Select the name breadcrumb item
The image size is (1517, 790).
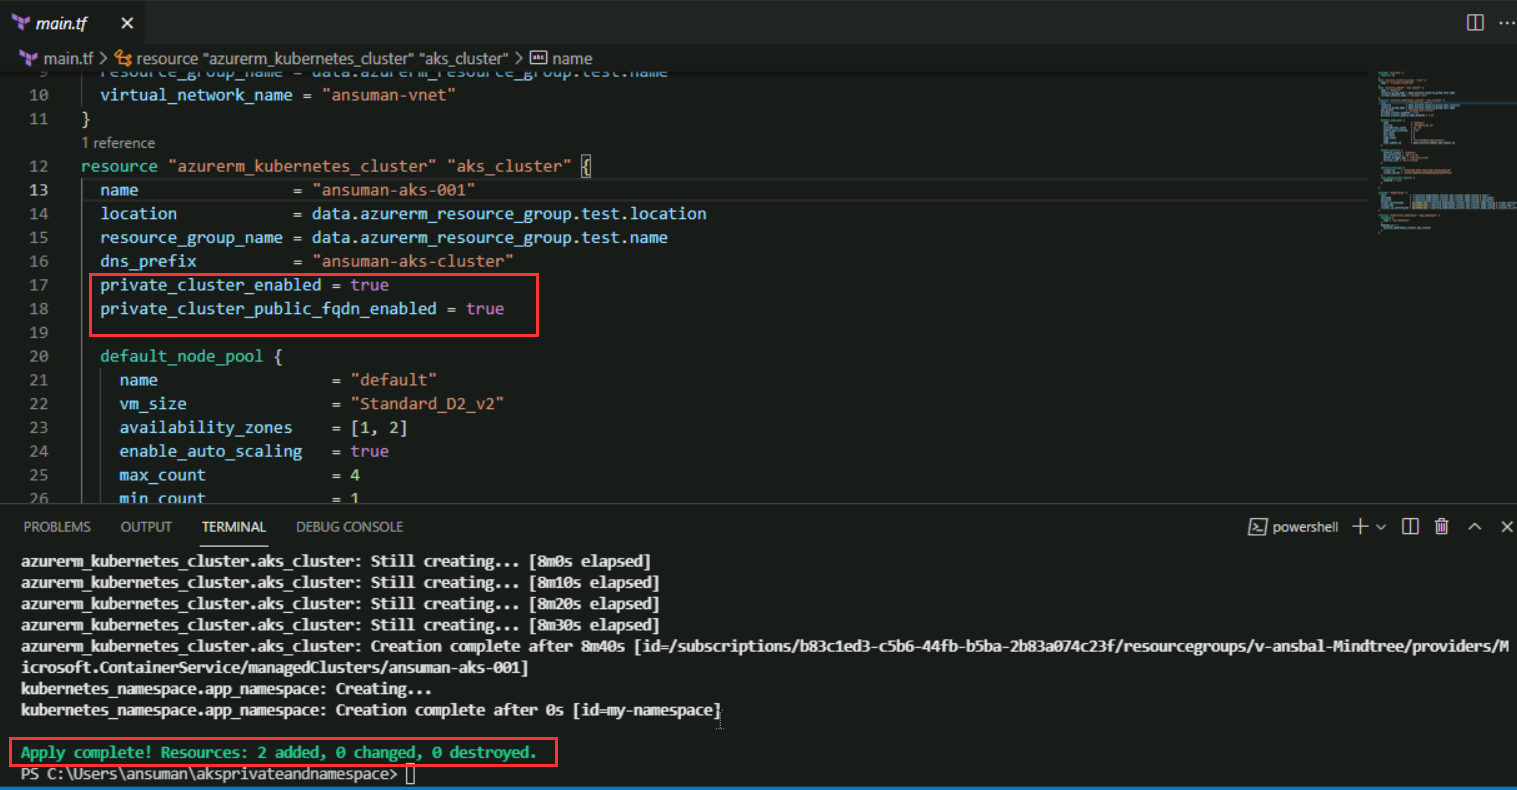click(572, 58)
